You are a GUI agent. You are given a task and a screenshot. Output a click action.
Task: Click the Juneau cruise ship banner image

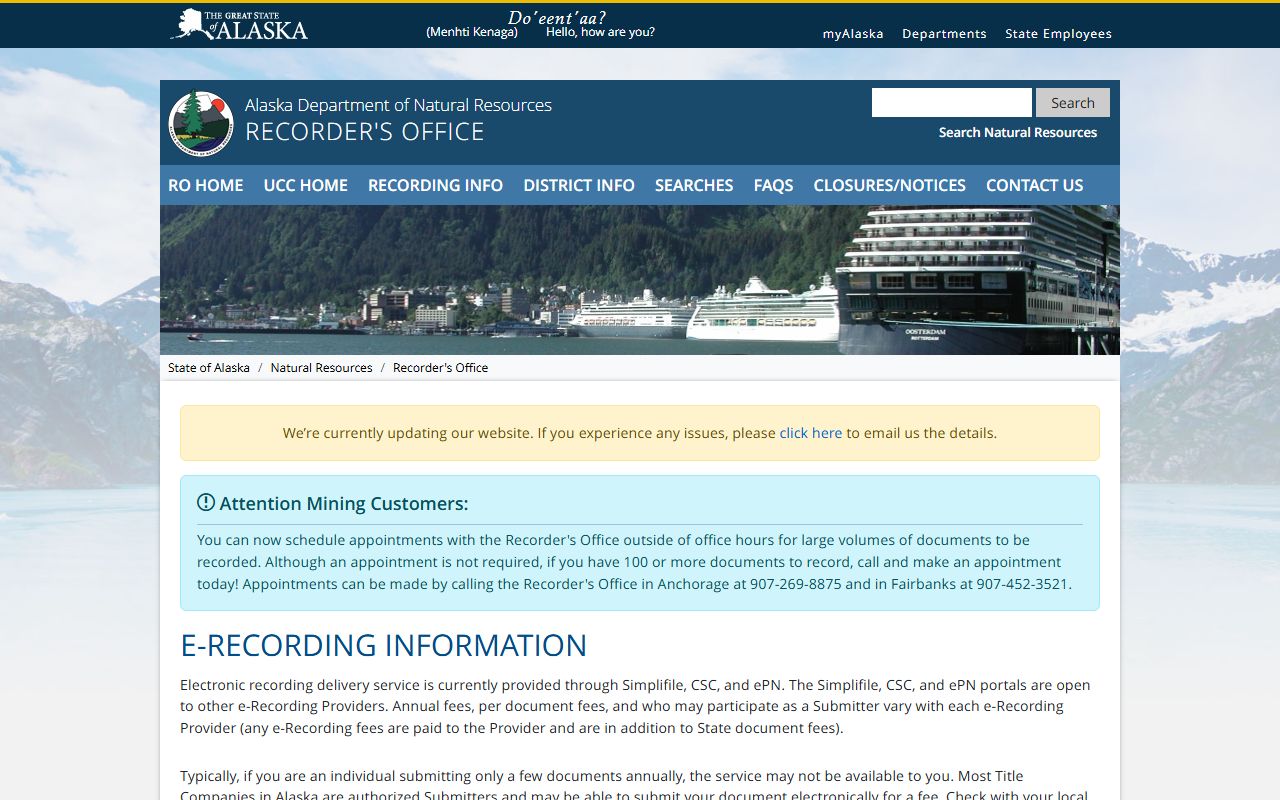click(640, 280)
